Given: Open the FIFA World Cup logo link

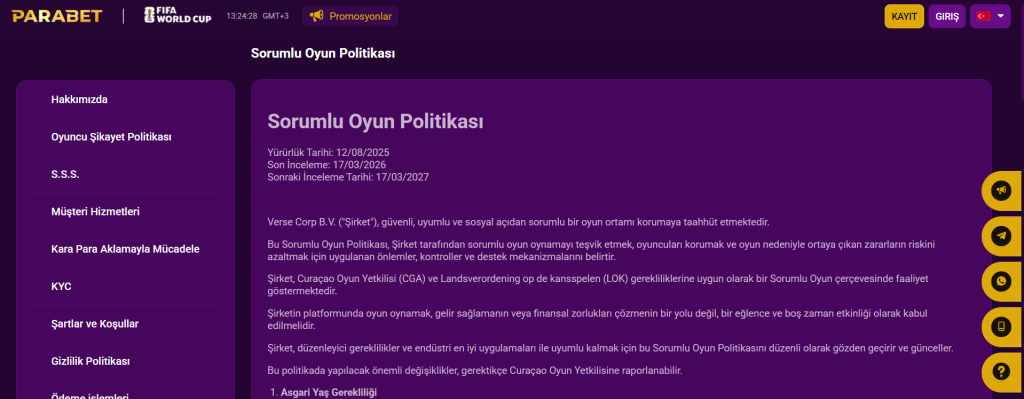Looking at the screenshot, I should pyautogui.click(x=178, y=16).
